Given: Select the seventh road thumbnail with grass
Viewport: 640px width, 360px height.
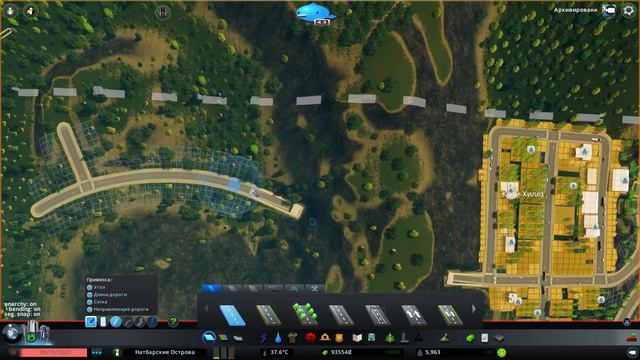Looking at the screenshot, I should coord(450,315).
